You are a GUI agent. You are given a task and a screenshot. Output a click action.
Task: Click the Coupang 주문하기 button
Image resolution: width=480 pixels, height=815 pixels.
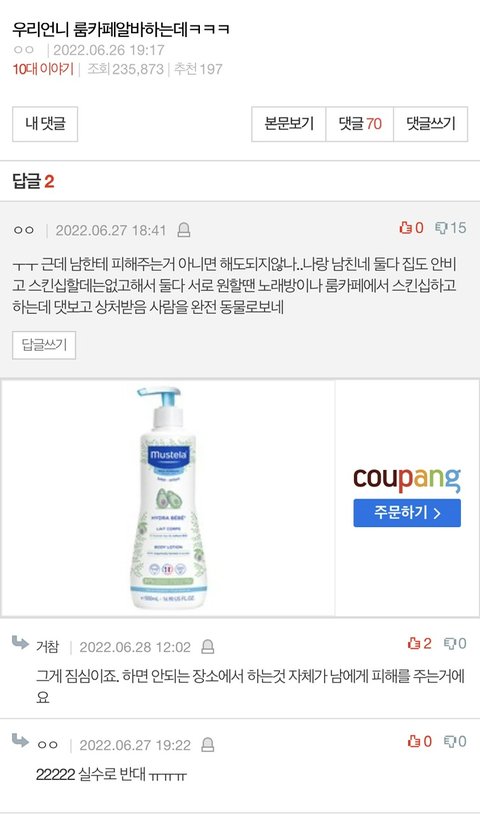tap(407, 513)
